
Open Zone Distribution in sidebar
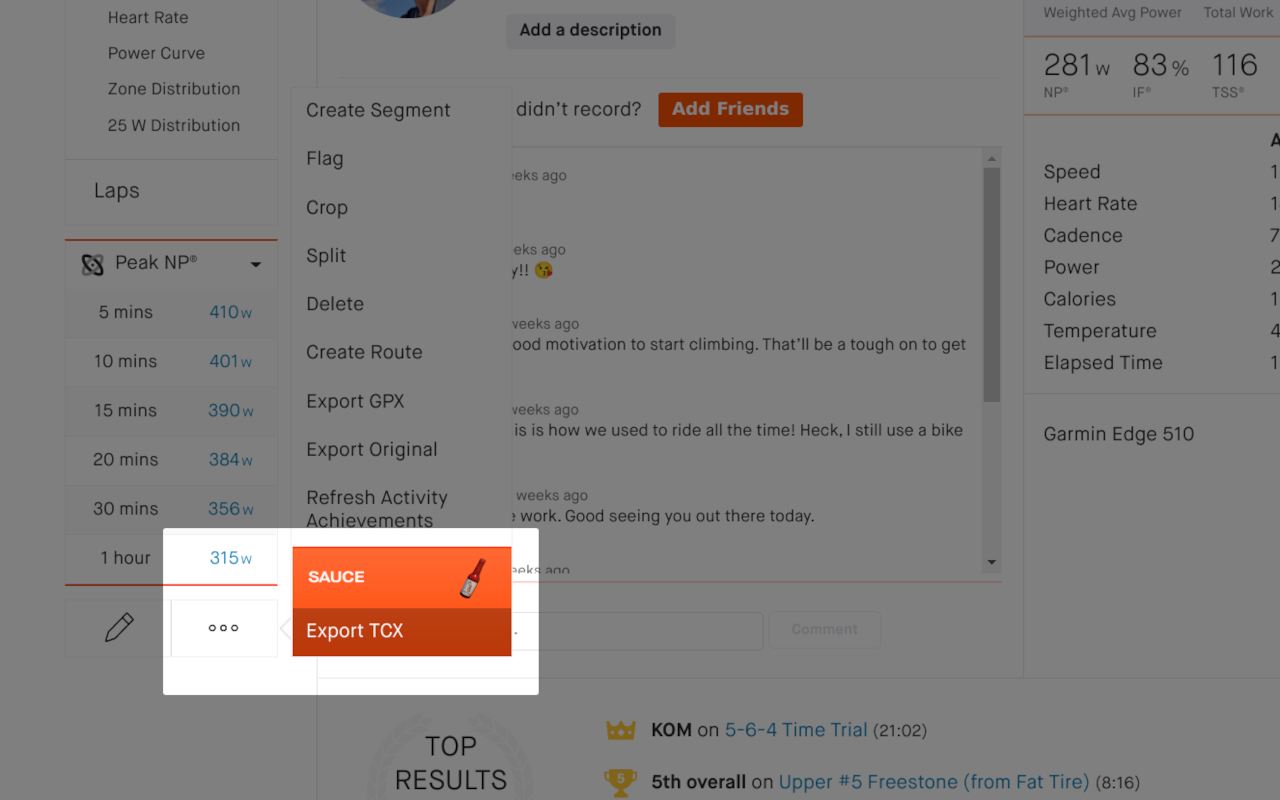tap(174, 89)
